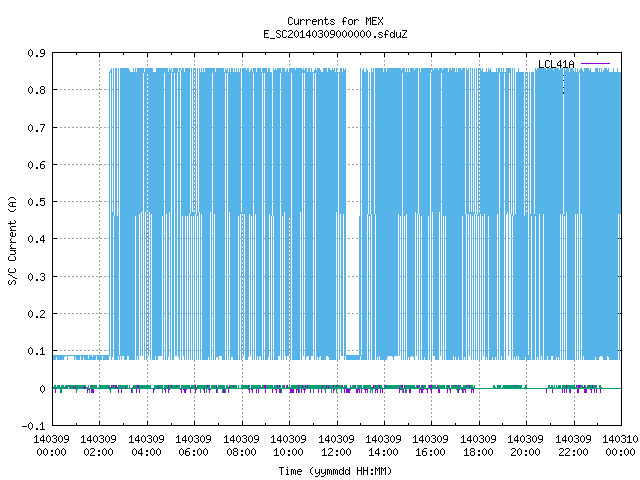Click x-axis label 140309 12:00
Image resolution: width=640 pixels, height=480 pixels.
point(336,446)
